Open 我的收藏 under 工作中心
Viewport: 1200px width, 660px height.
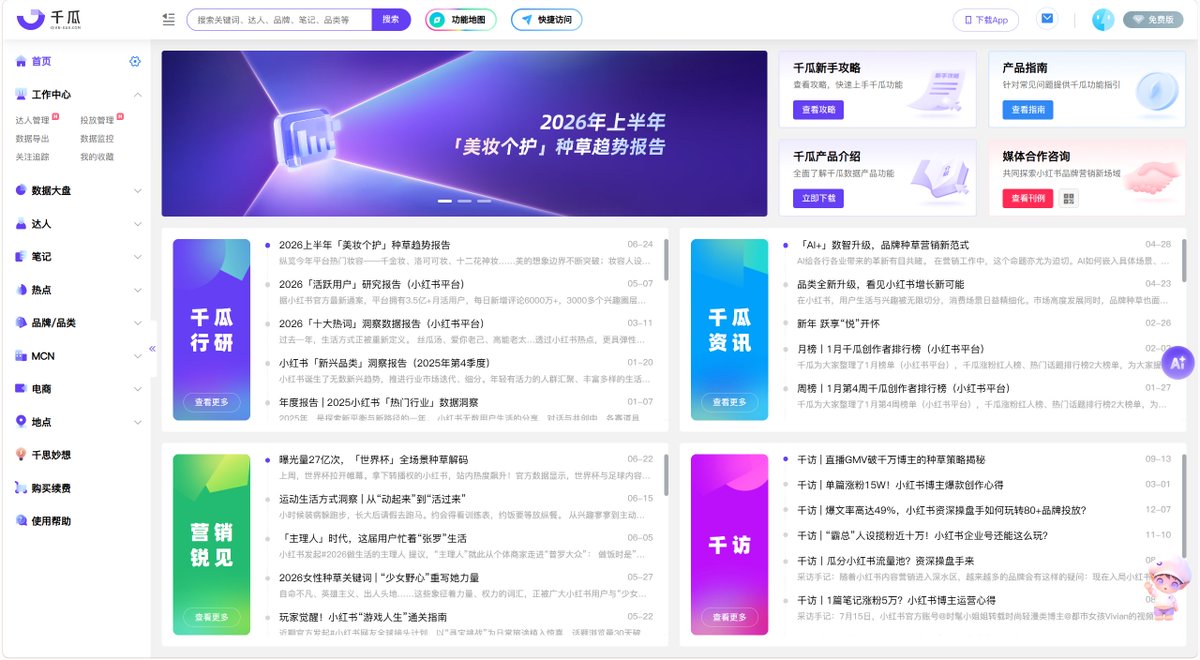point(97,156)
